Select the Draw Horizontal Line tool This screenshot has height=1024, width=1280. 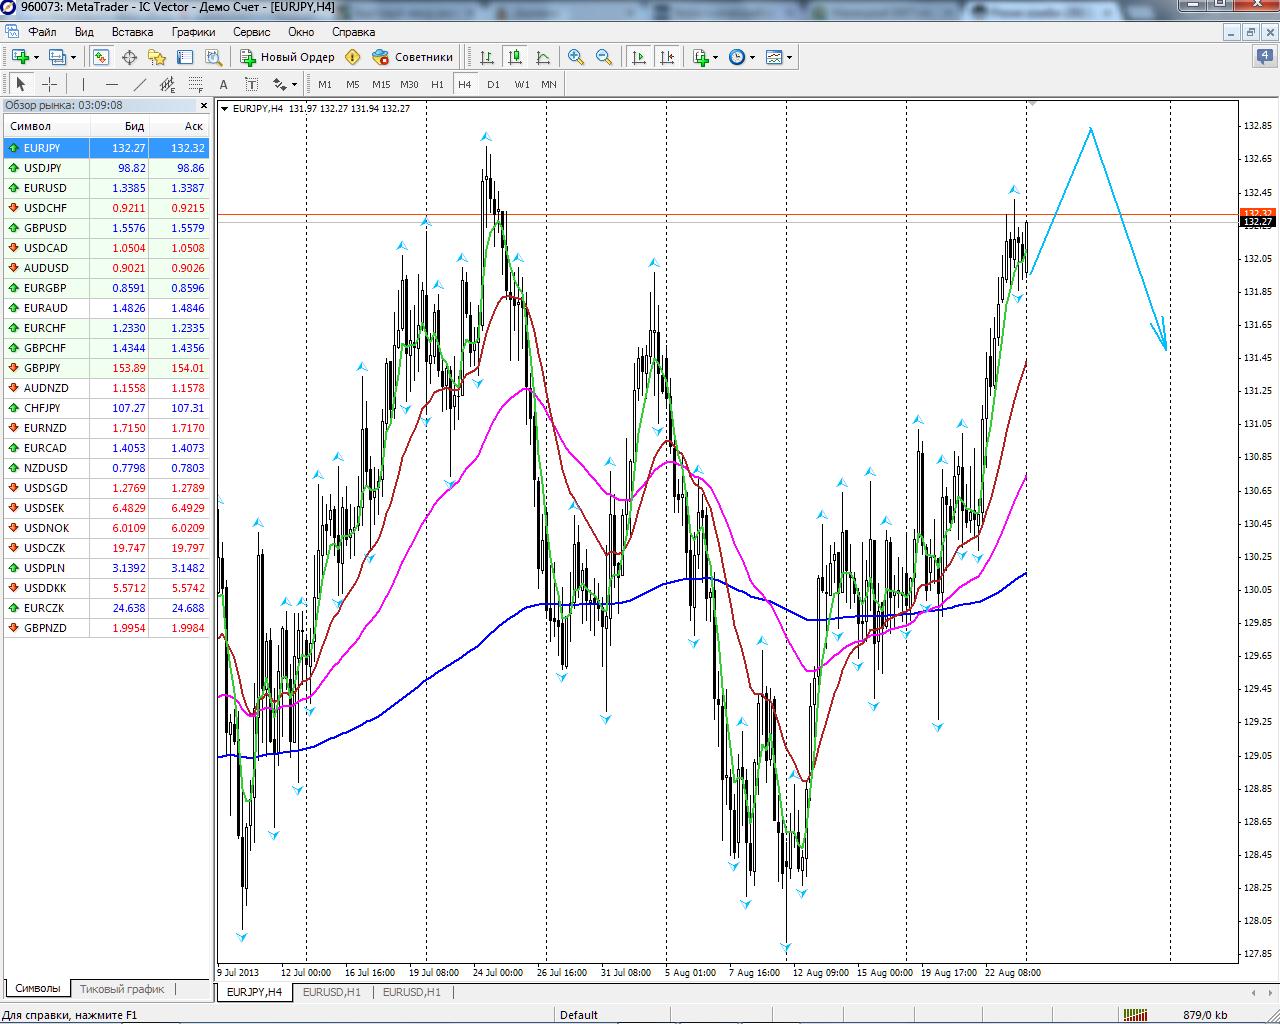point(111,85)
